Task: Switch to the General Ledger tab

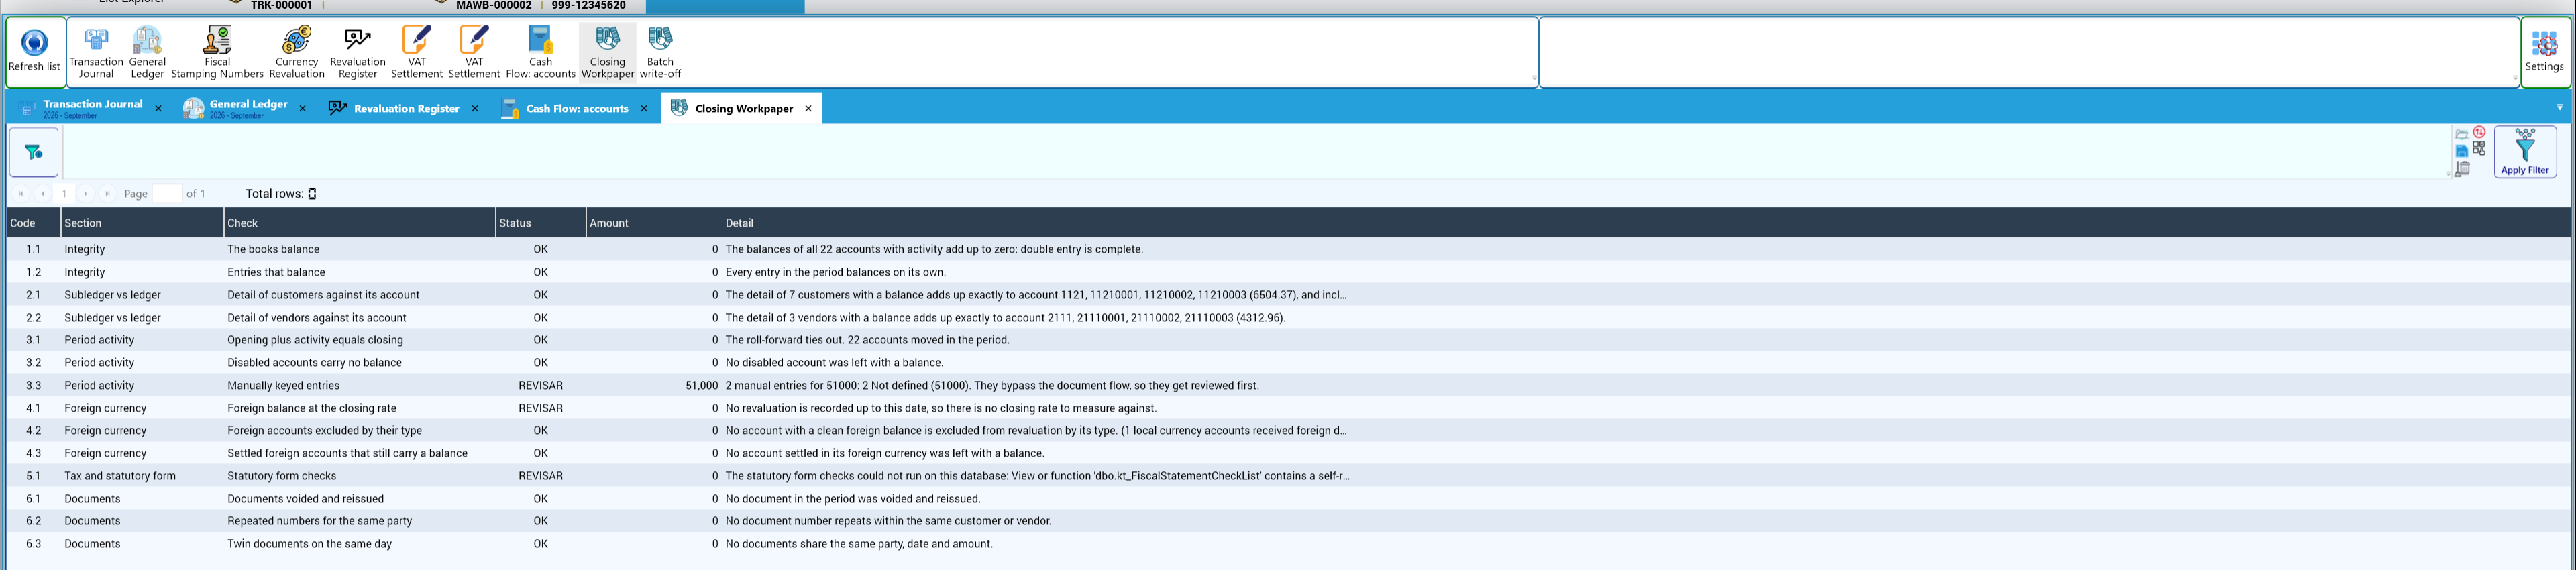Action: [248, 108]
